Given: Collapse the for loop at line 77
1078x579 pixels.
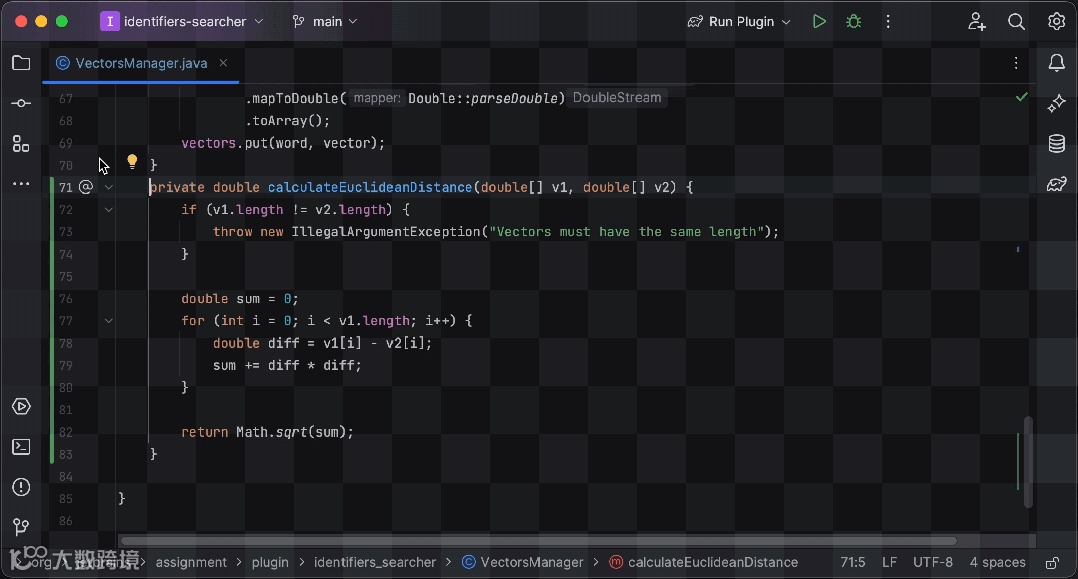Looking at the screenshot, I should (109, 321).
